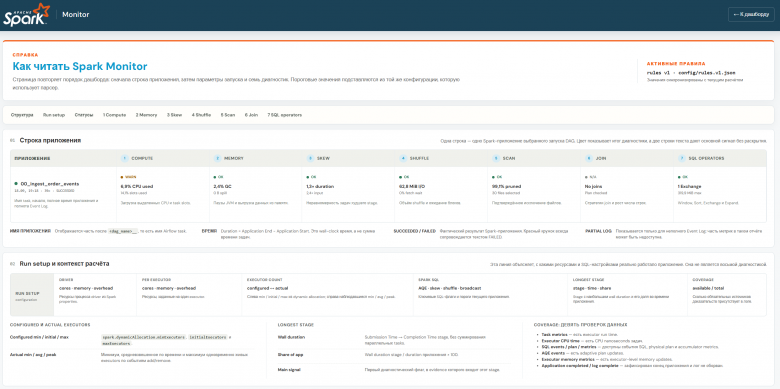The image size is (780, 389).
Task: Click the heading 'Как читать Spark Monitor'
Action: click(x=80, y=66)
